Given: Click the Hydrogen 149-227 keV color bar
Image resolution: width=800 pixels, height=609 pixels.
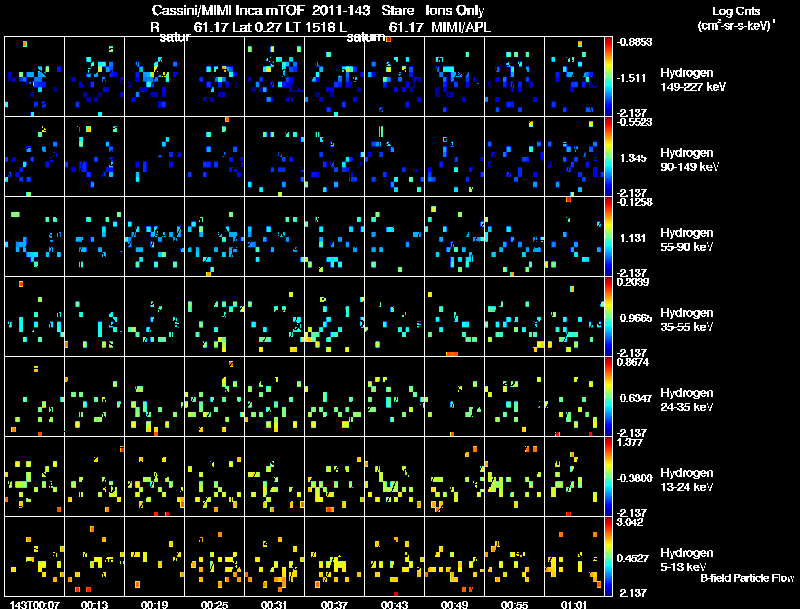Looking at the screenshot, I should click(x=609, y=76).
